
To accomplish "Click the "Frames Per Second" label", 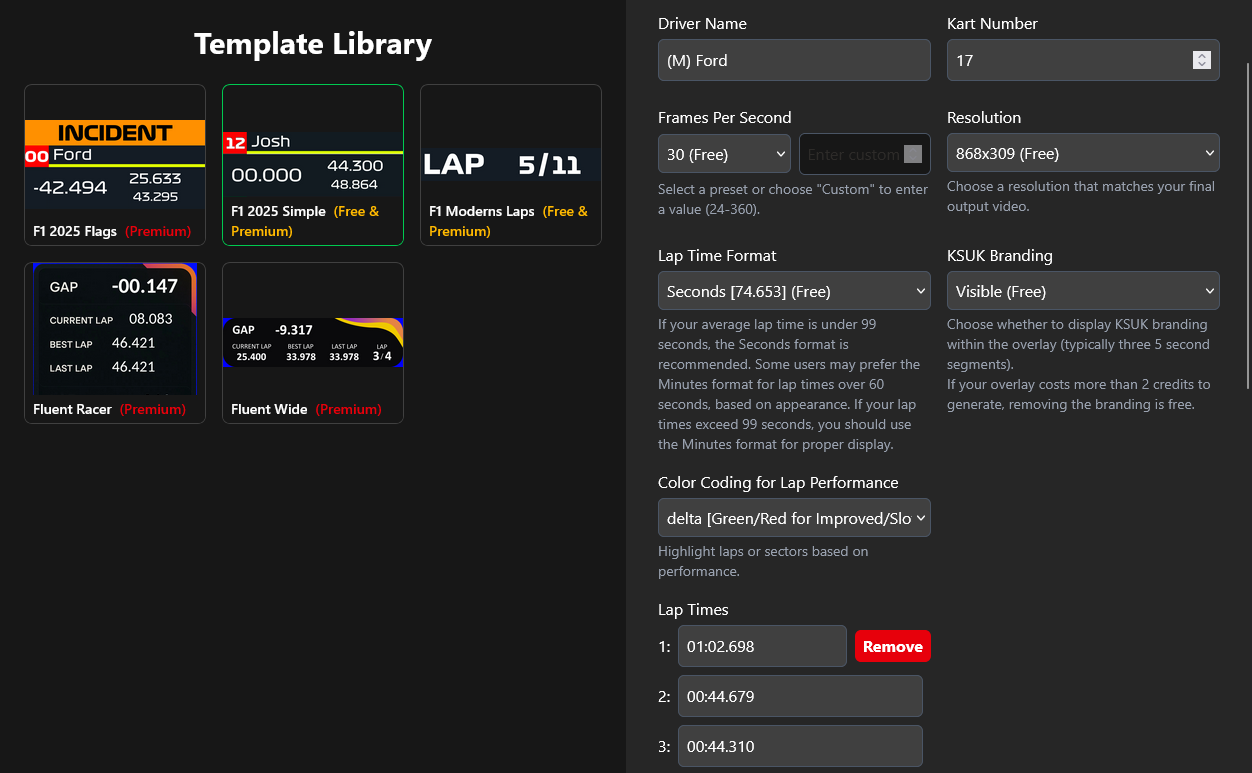I will [725, 117].
